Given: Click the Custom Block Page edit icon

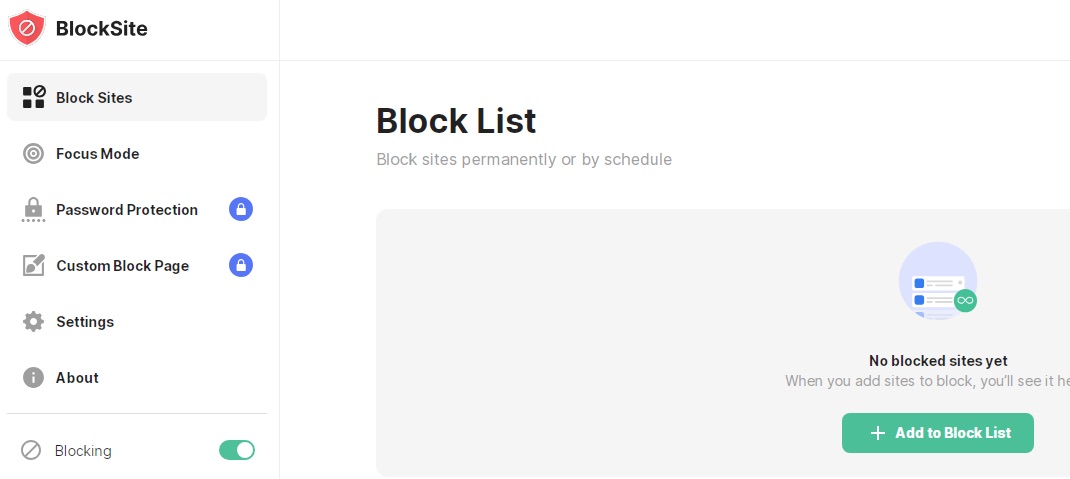Looking at the screenshot, I should [33, 265].
